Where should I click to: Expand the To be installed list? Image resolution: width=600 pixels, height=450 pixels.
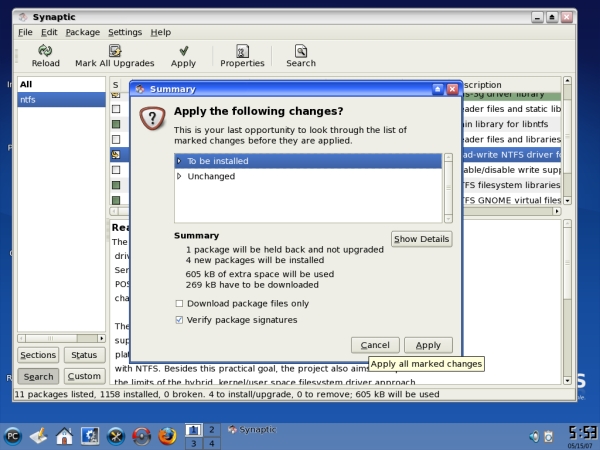(x=179, y=161)
